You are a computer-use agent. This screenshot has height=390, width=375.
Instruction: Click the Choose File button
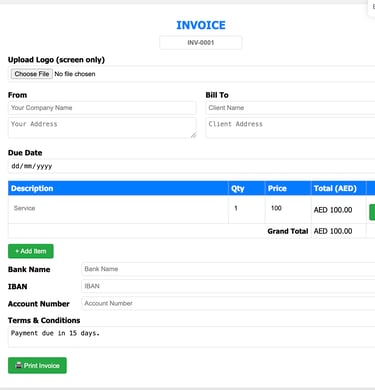click(32, 74)
